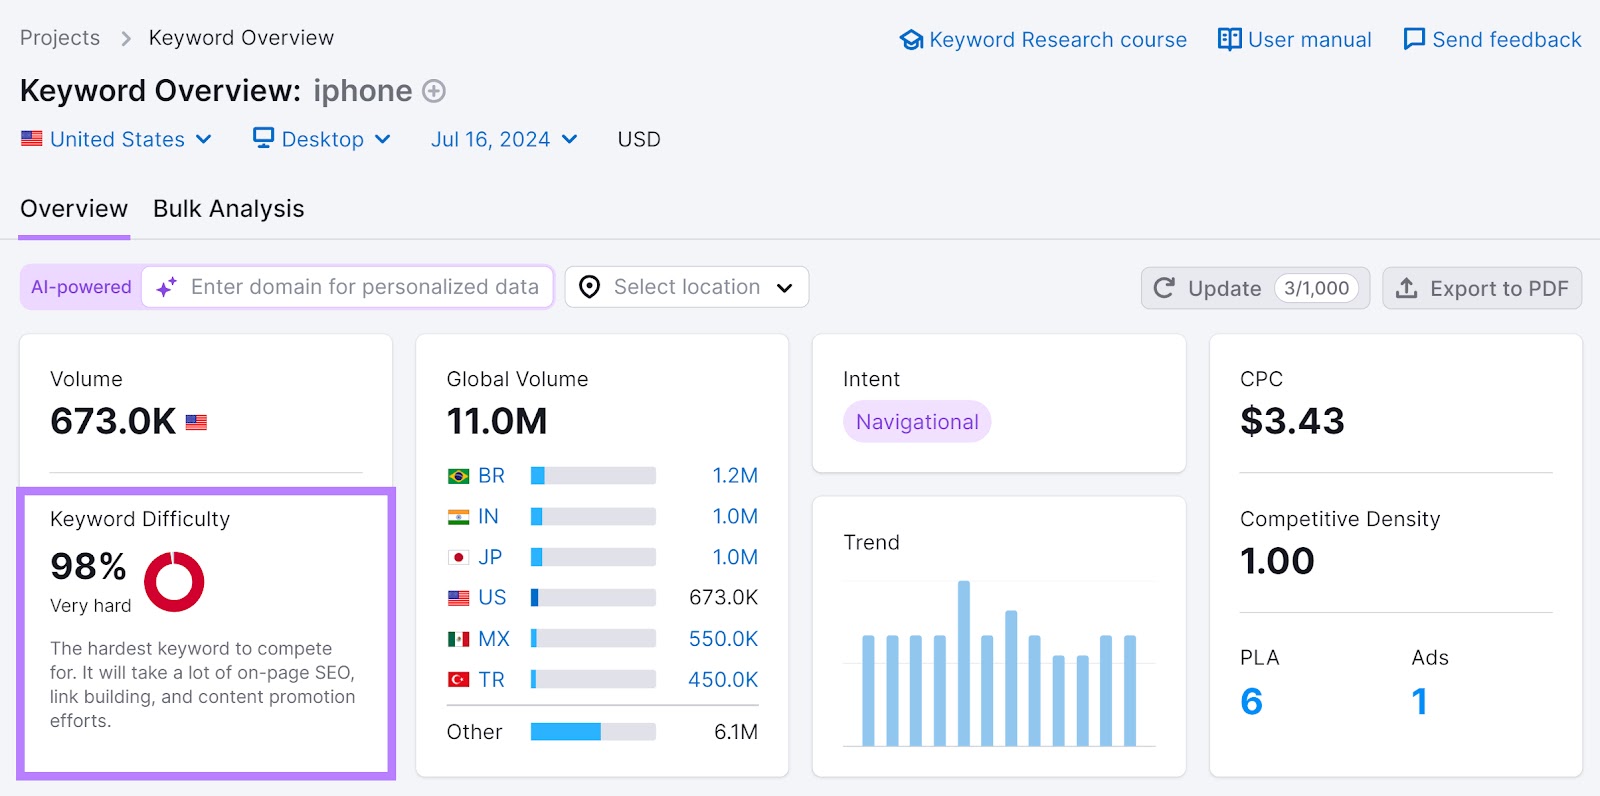Click the PLA count 6 link
Screen dimensions: 1600x796
[x=1251, y=702]
